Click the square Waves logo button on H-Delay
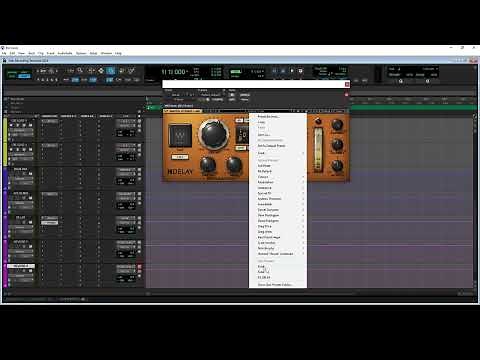480x360 pixels. tap(180, 135)
